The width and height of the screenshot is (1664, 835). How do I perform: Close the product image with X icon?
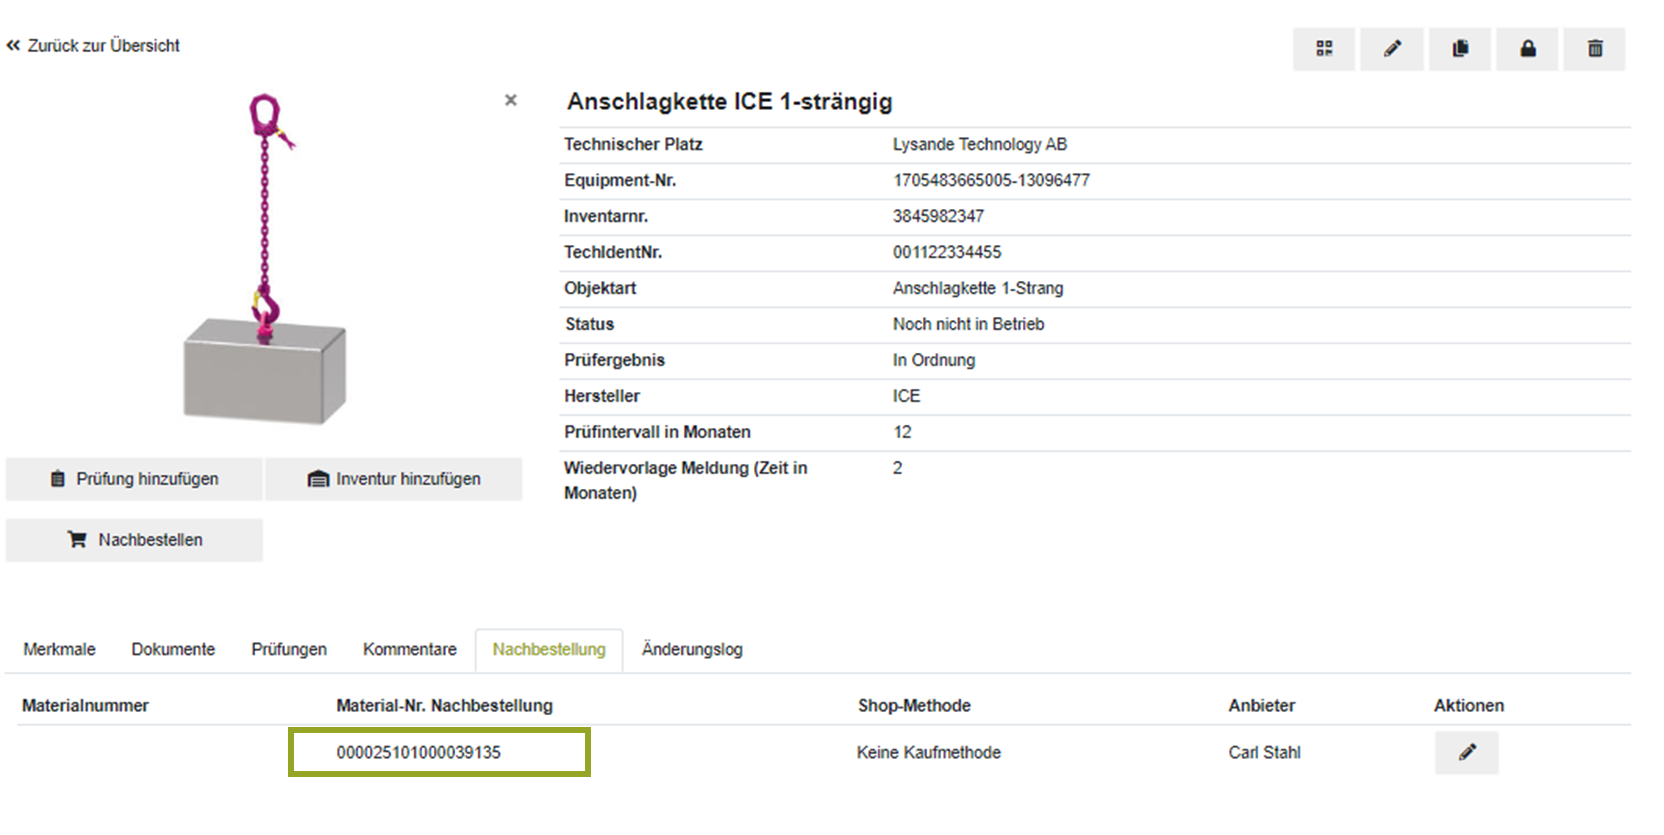pos(511,100)
